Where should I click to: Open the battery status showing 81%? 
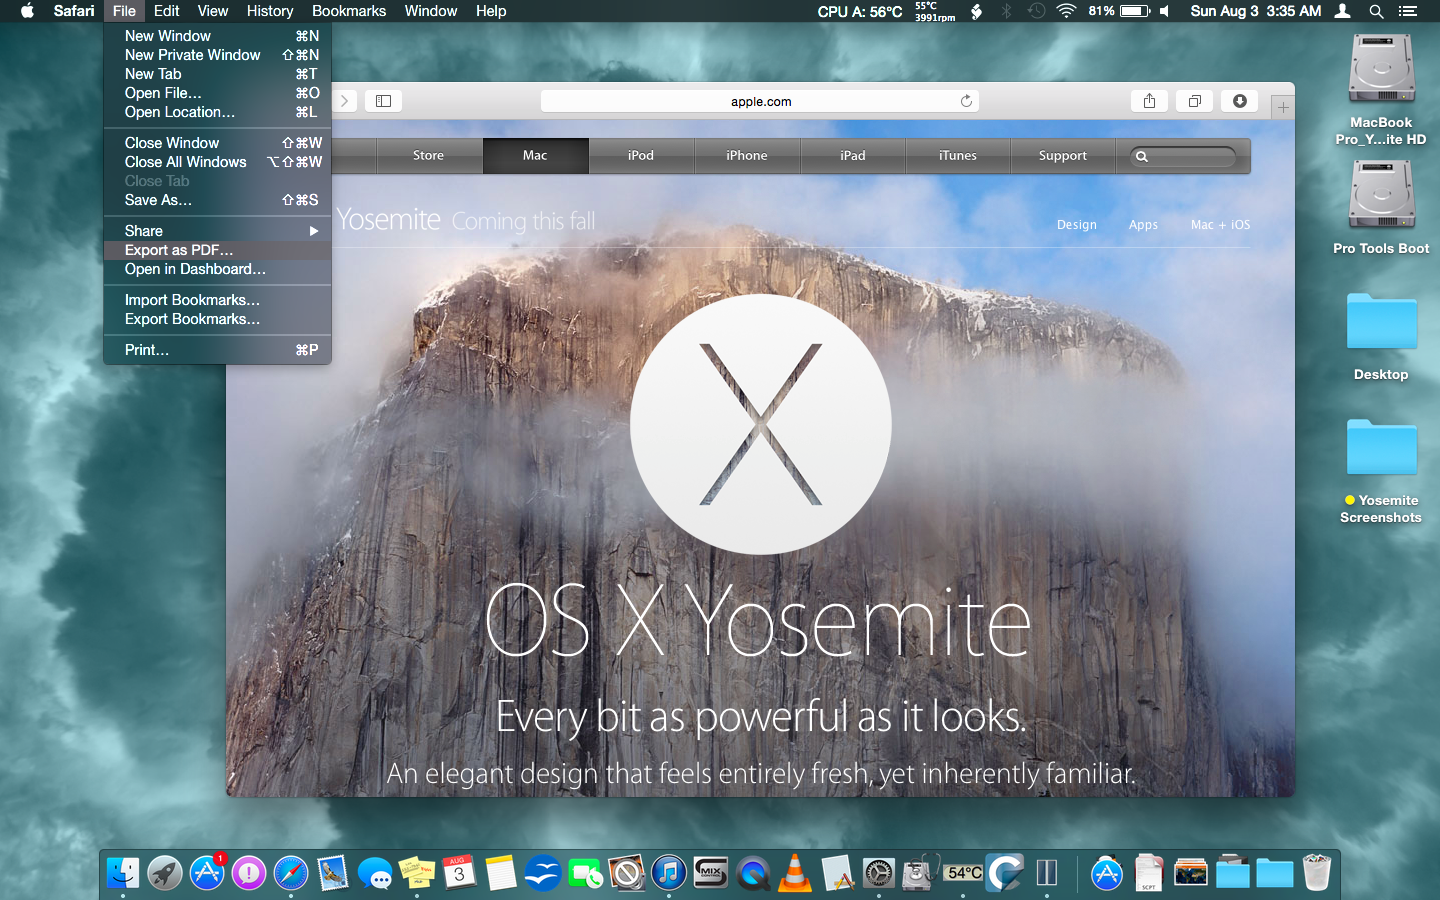tap(1119, 11)
